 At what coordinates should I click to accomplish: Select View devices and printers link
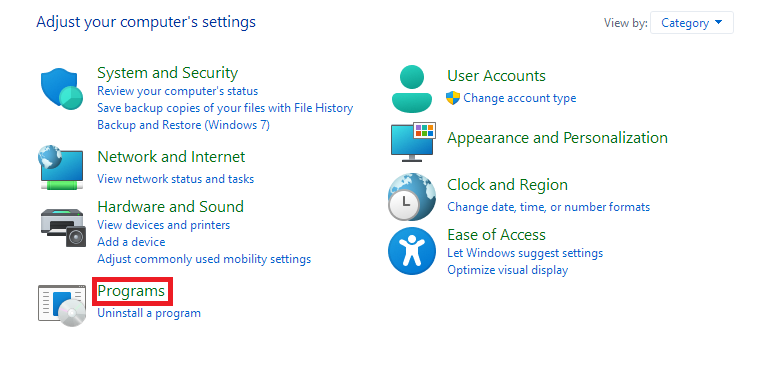(164, 225)
